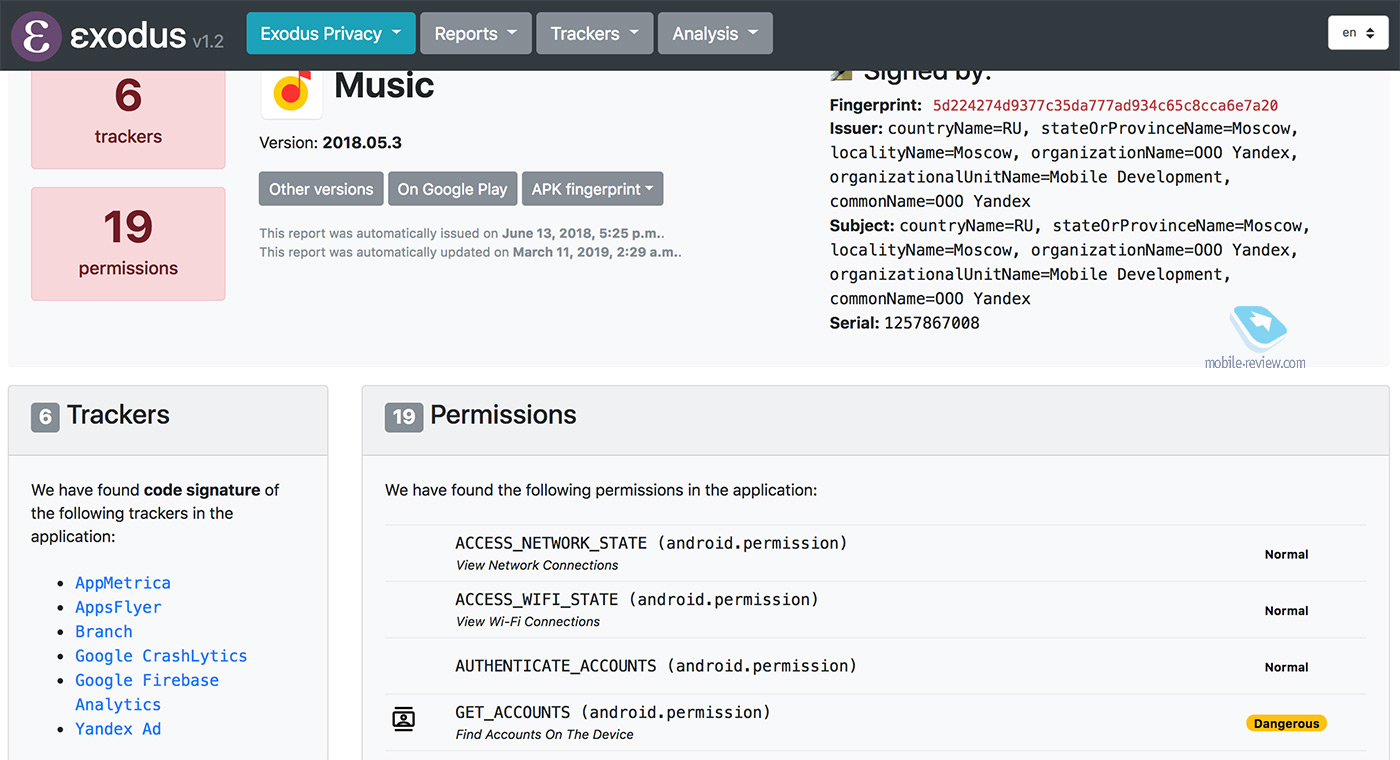The width and height of the screenshot is (1400, 760).
Task: Click the Permissions section heading
Action: click(503, 415)
